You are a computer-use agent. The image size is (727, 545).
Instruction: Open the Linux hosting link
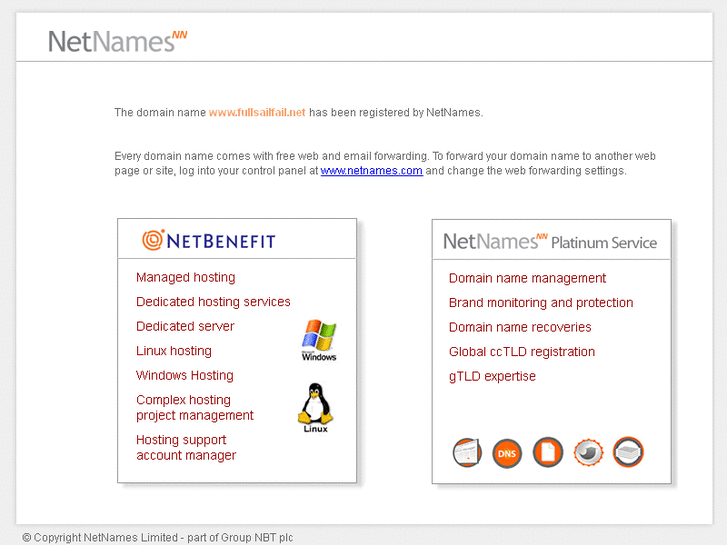click(174, 351)
